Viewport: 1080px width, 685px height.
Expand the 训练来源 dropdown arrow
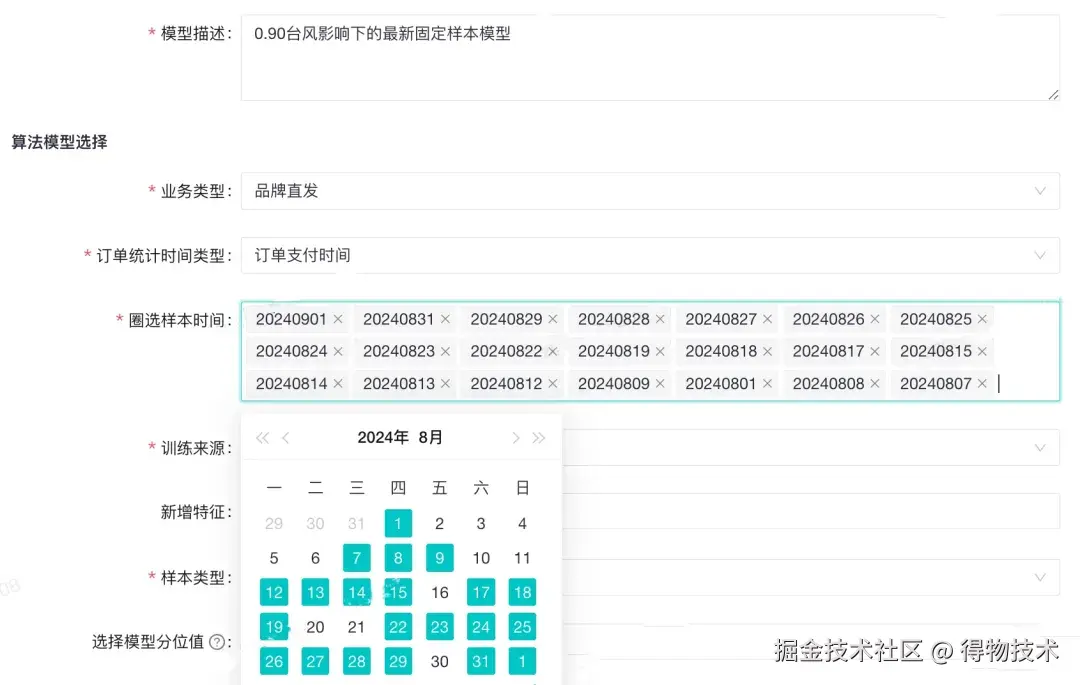tap(1040, 447)
